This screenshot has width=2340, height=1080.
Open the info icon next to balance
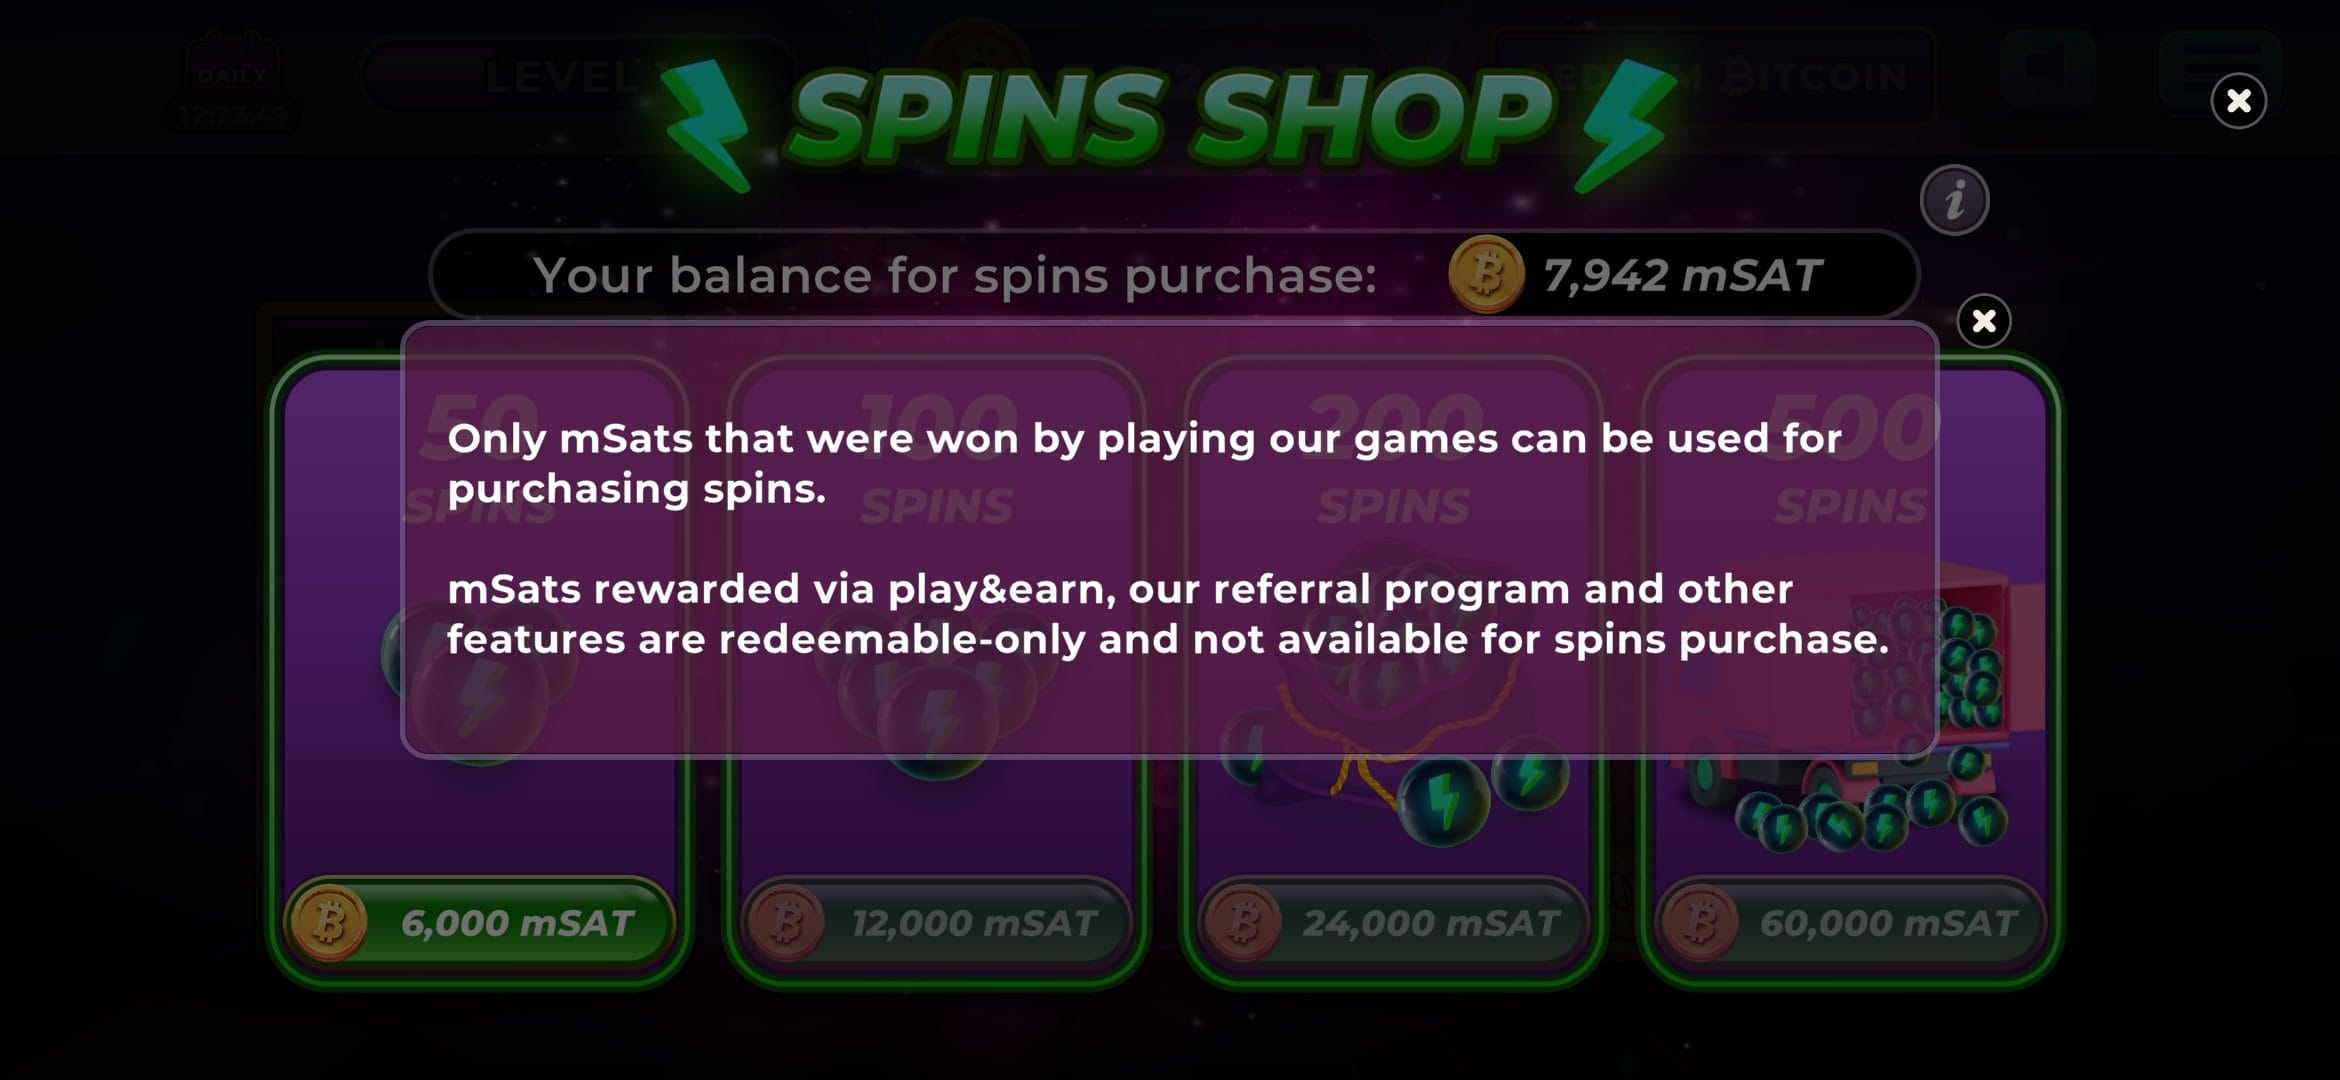click(x=1955, y=200)
